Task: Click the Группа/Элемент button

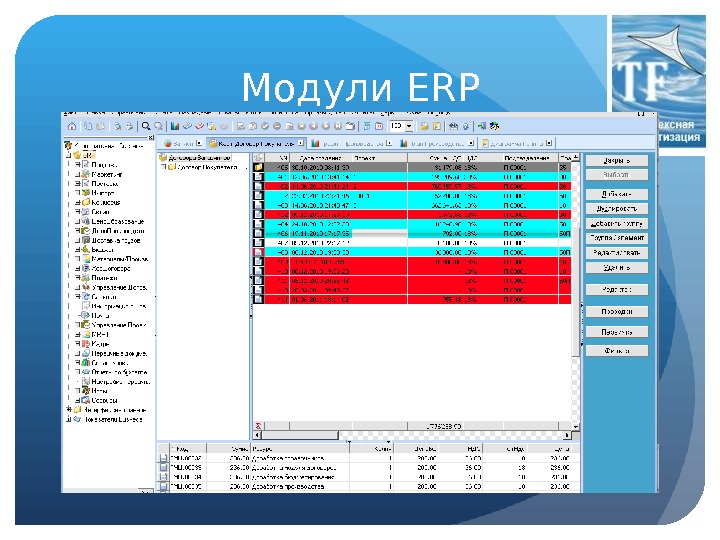Action: (617, 238)
